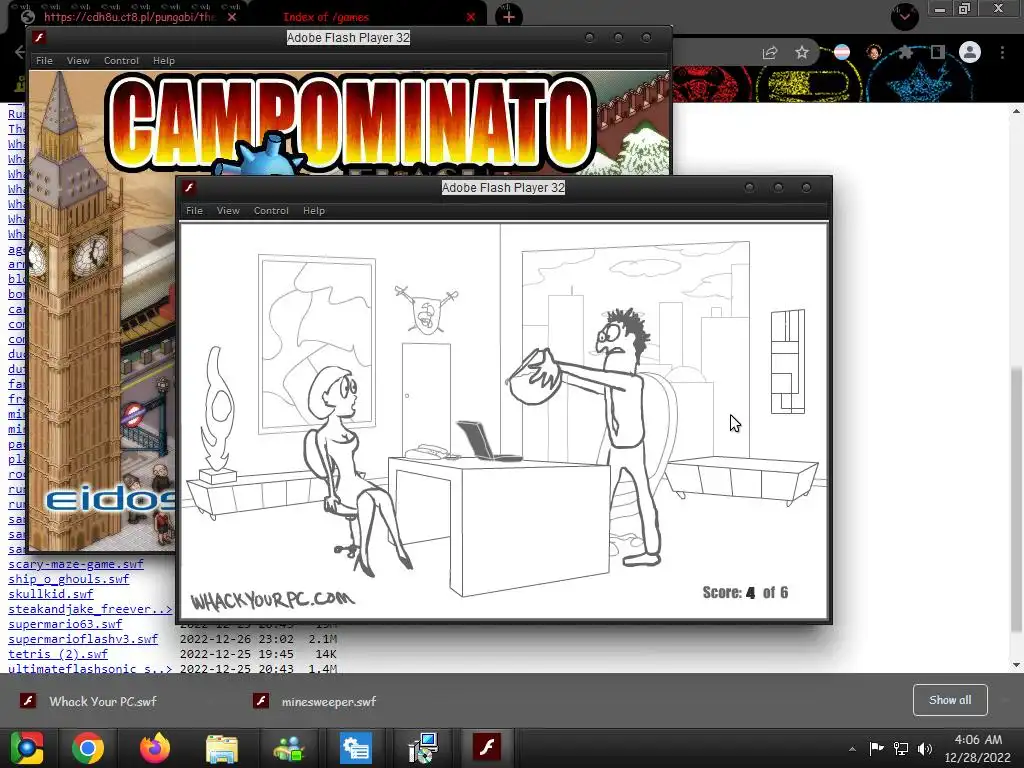1024x768 pixels.
Task: Click the share page icon in address bar
Action: click(770, 52)
